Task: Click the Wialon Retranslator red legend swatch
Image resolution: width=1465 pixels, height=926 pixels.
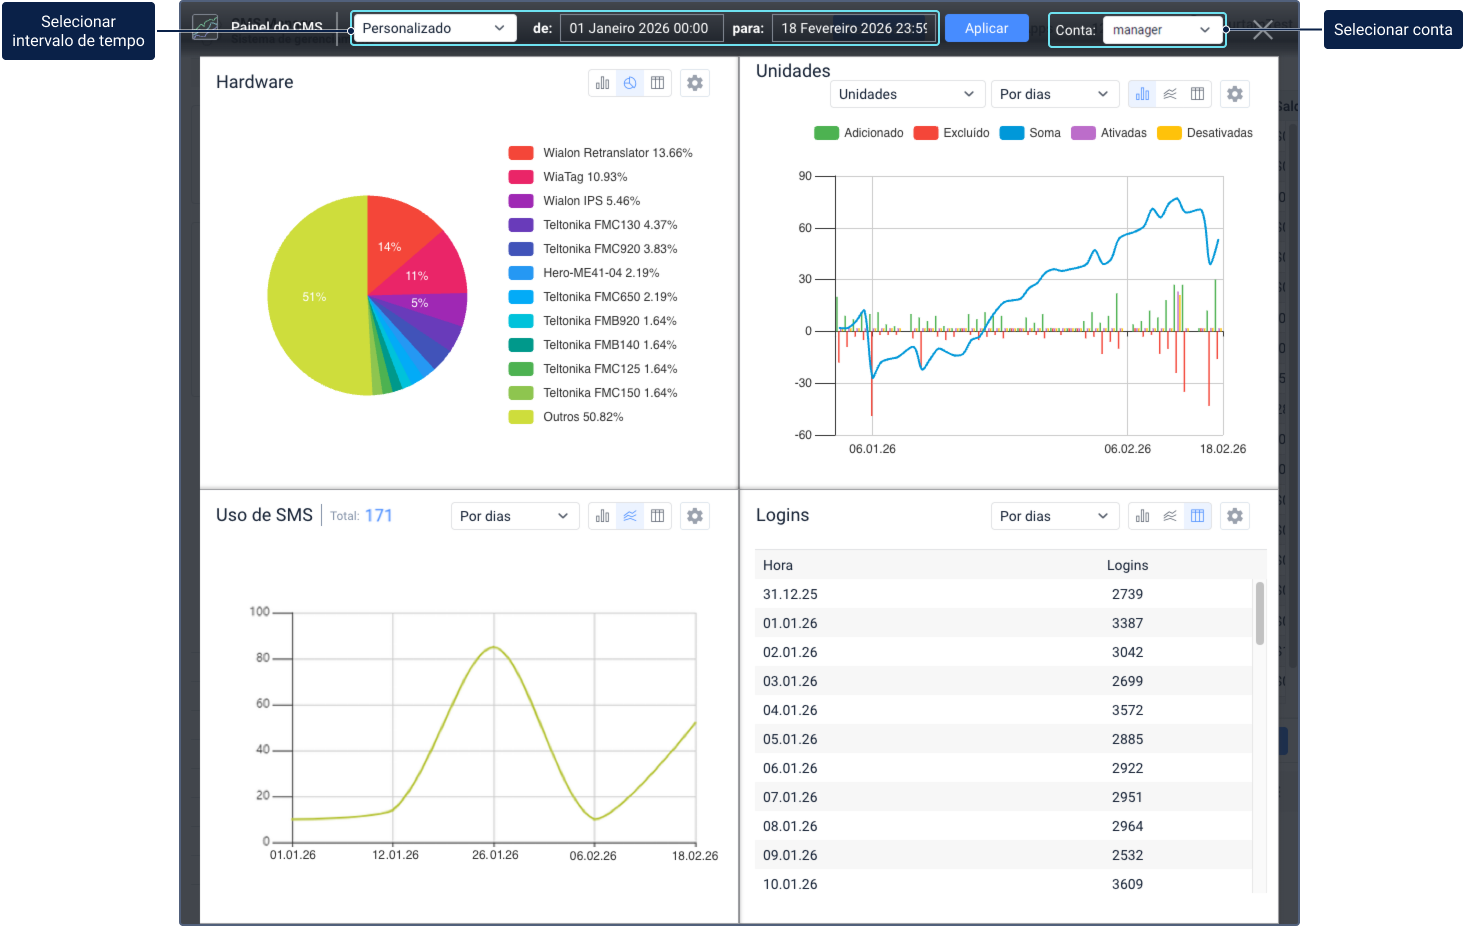Action: [x=521, y=153]
